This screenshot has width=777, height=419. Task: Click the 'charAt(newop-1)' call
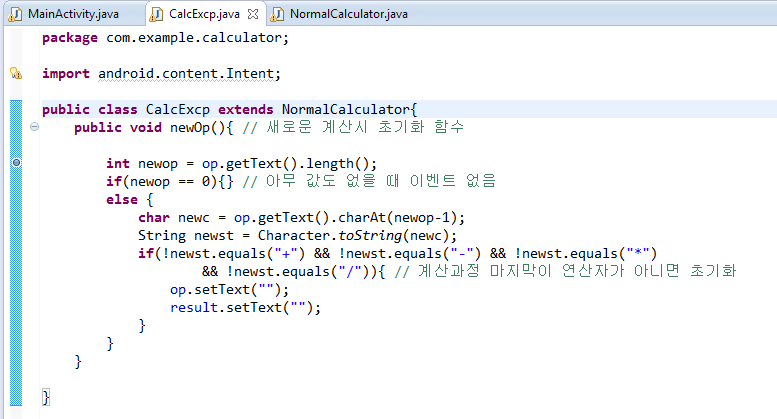point(397,217)
